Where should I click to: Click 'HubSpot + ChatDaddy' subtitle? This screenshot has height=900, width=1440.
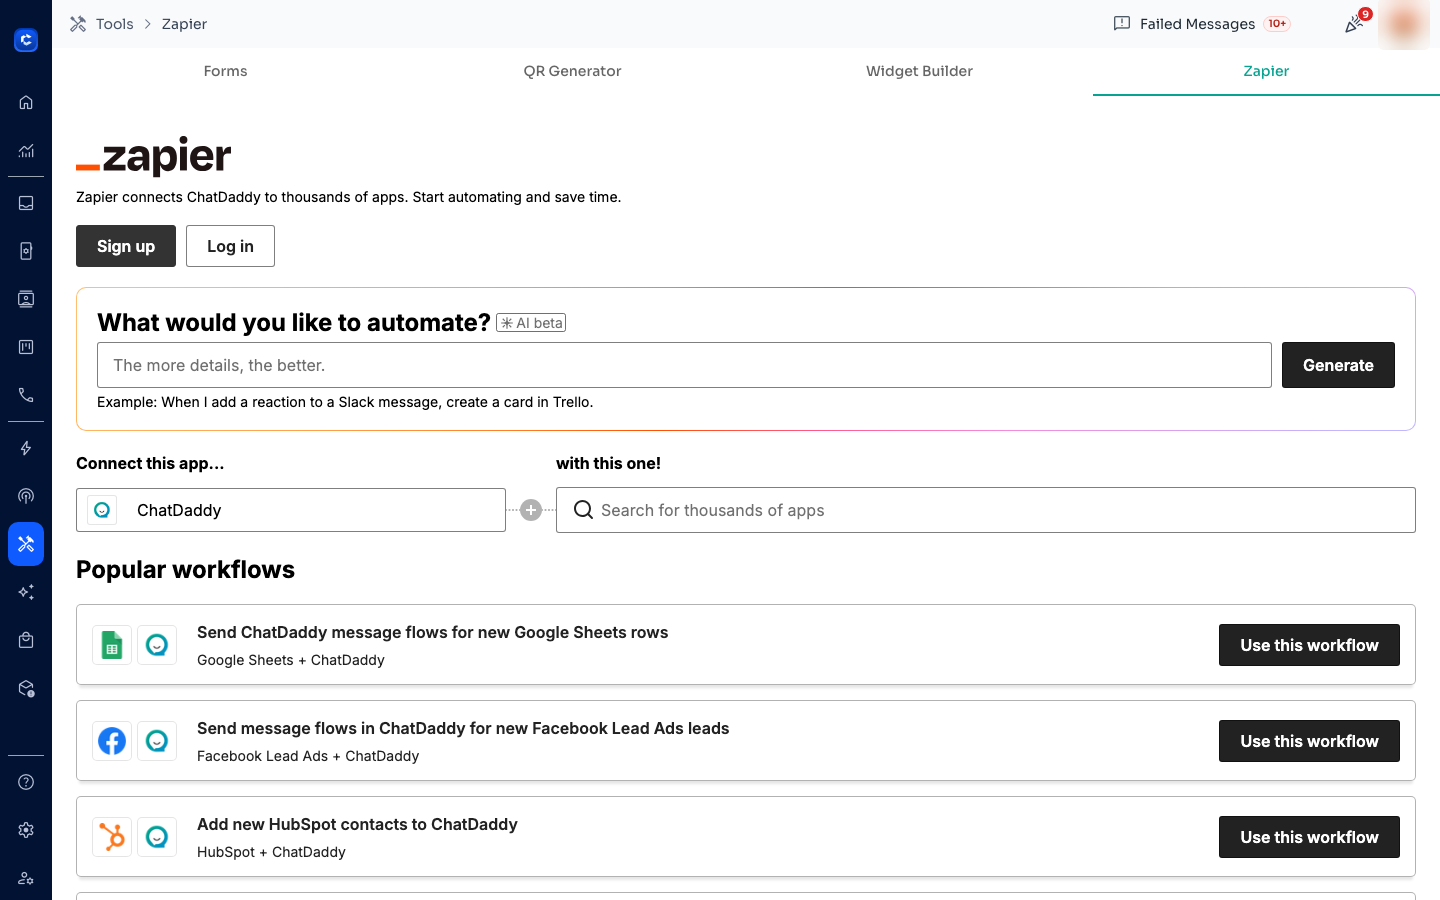tap(271, 852)
